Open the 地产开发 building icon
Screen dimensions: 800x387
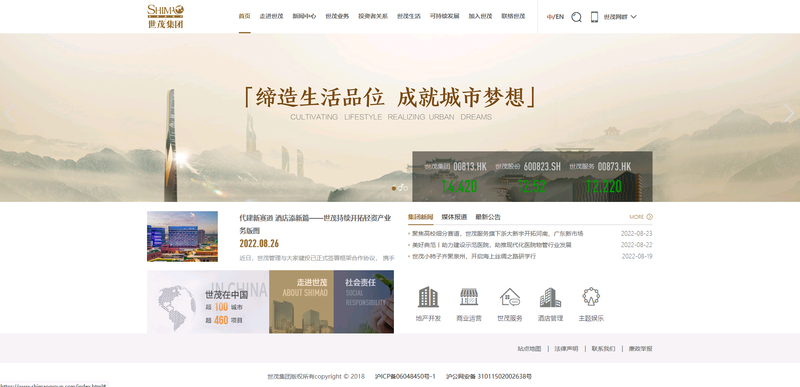tap(428, 297)
